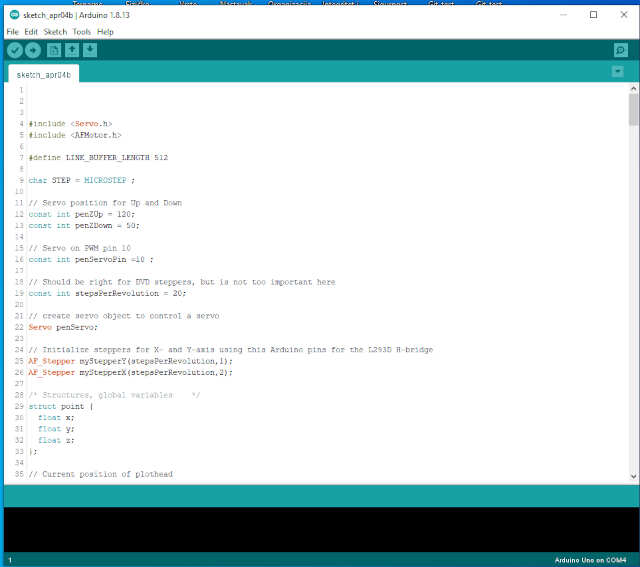640x567 pixels.
Task: Click the 'Arduino Uno on COM4' status text
Action: click(590, 560)
